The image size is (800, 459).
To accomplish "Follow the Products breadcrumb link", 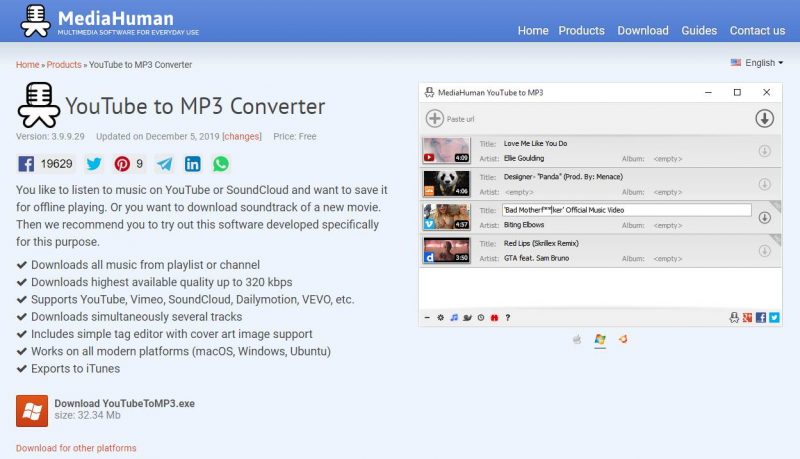I will click(64, 65).
